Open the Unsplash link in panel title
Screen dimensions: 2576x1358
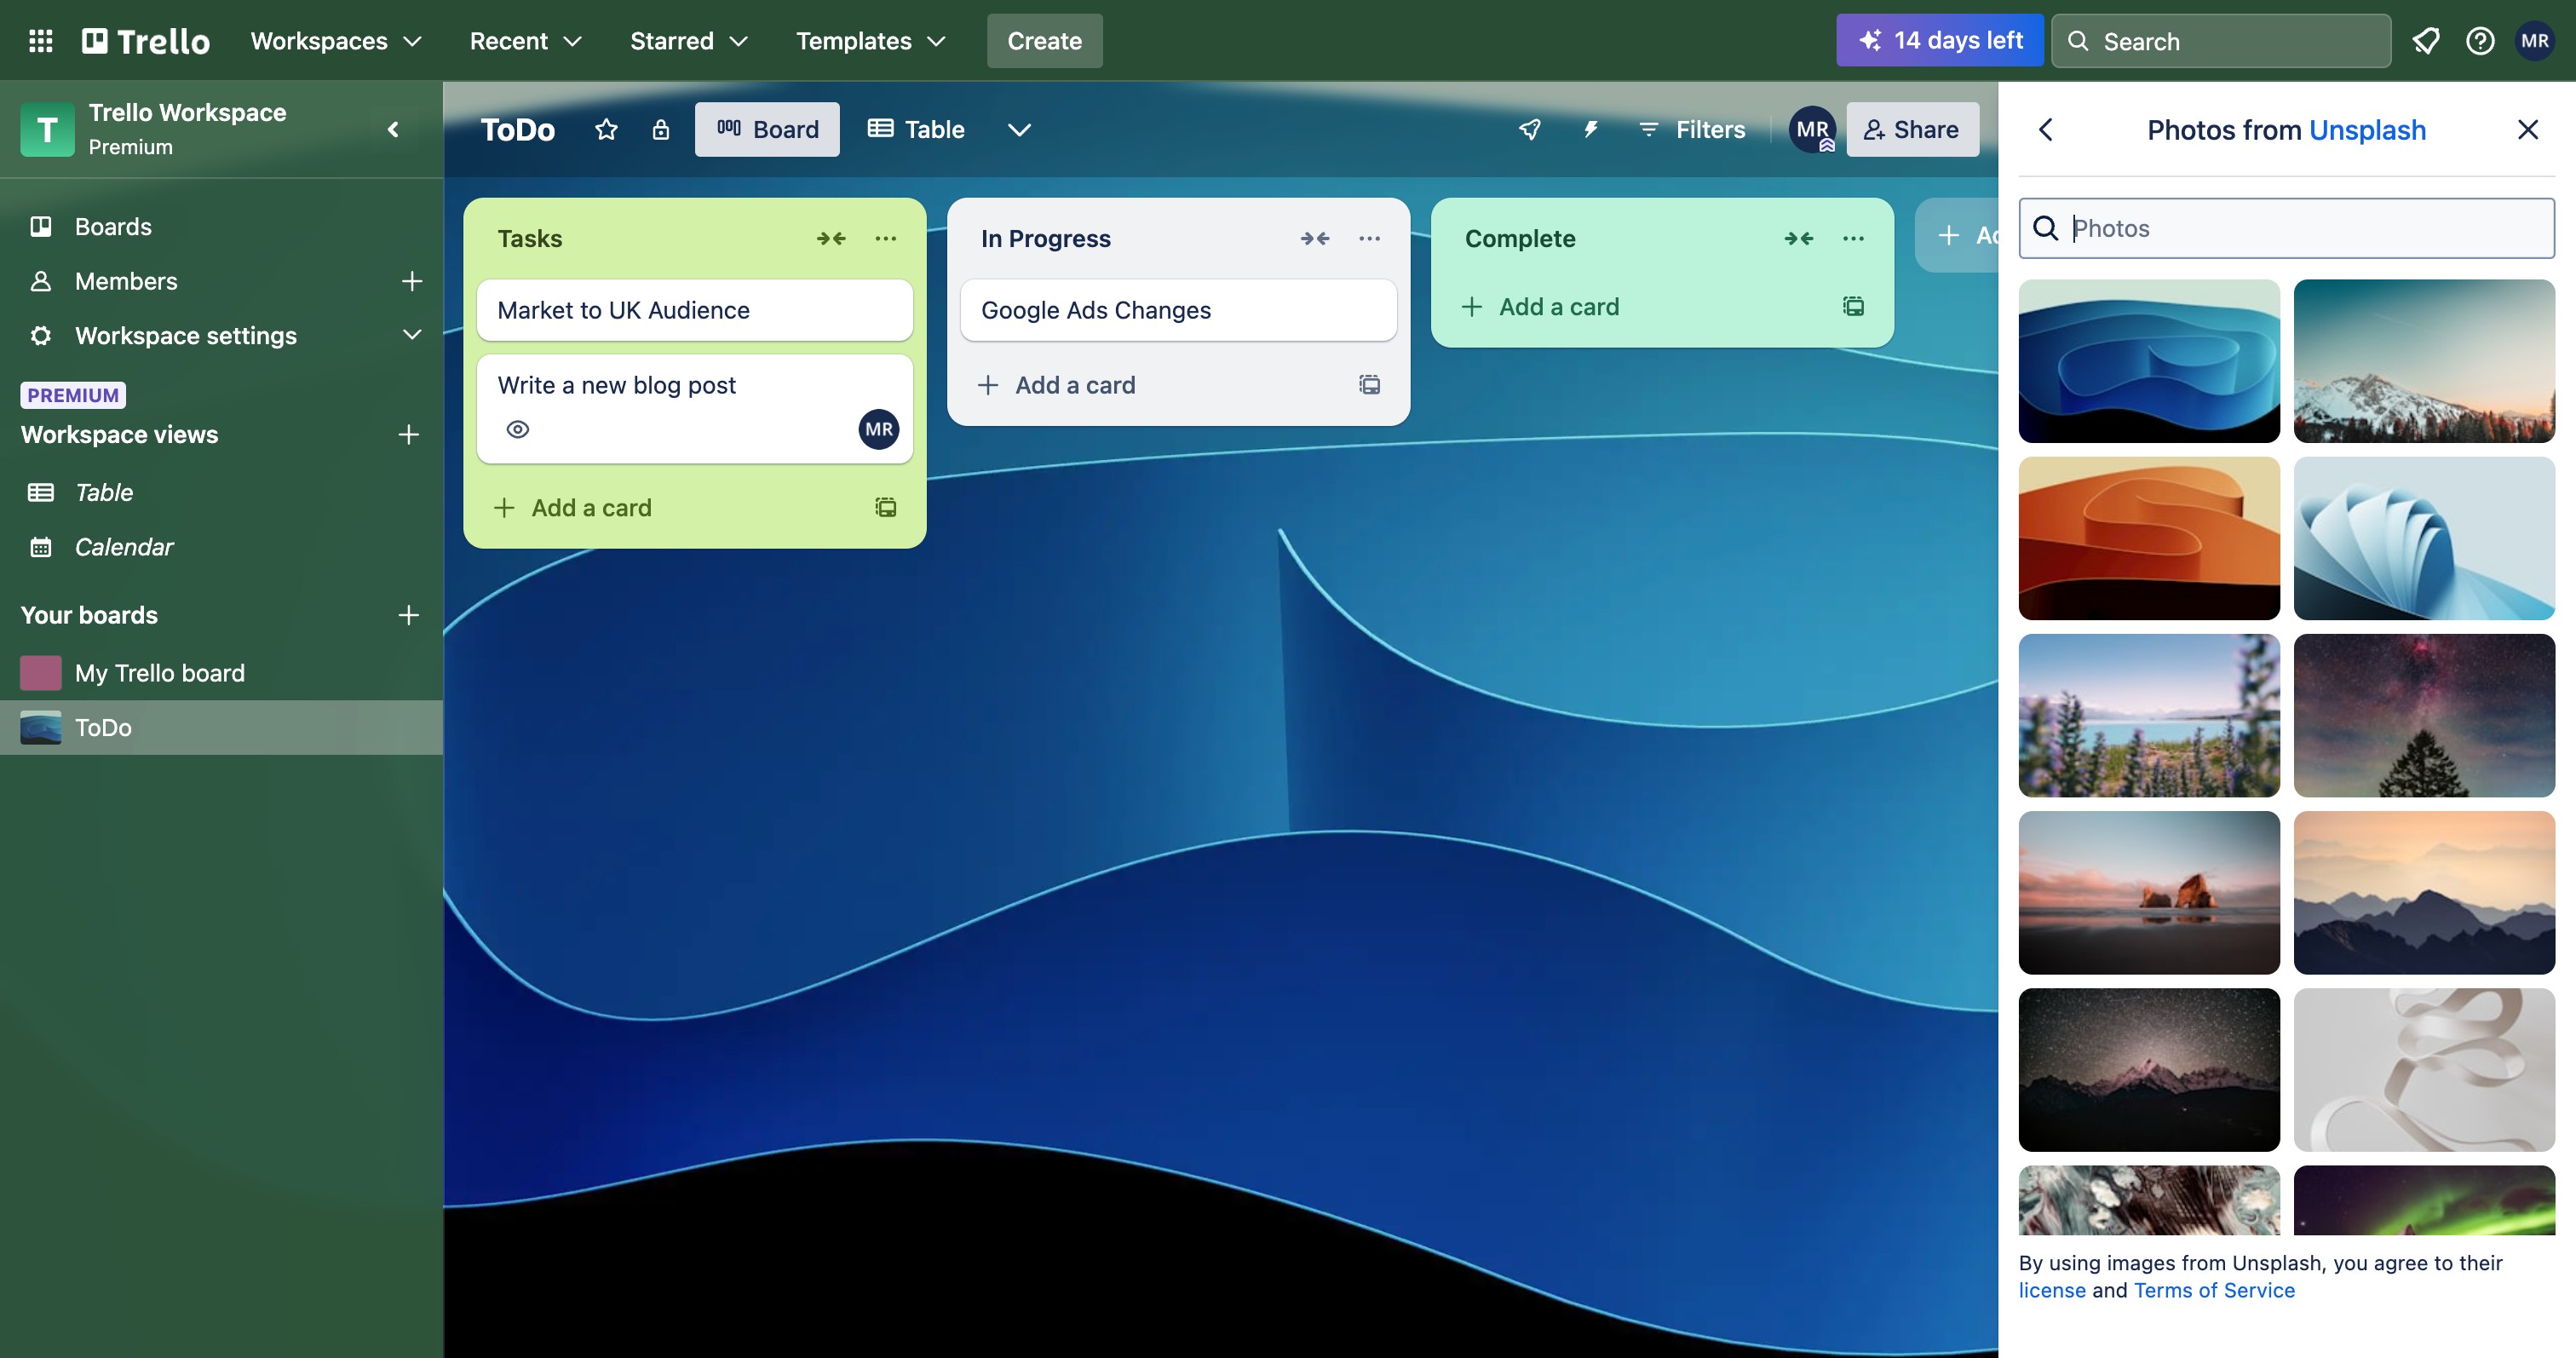2367,130
